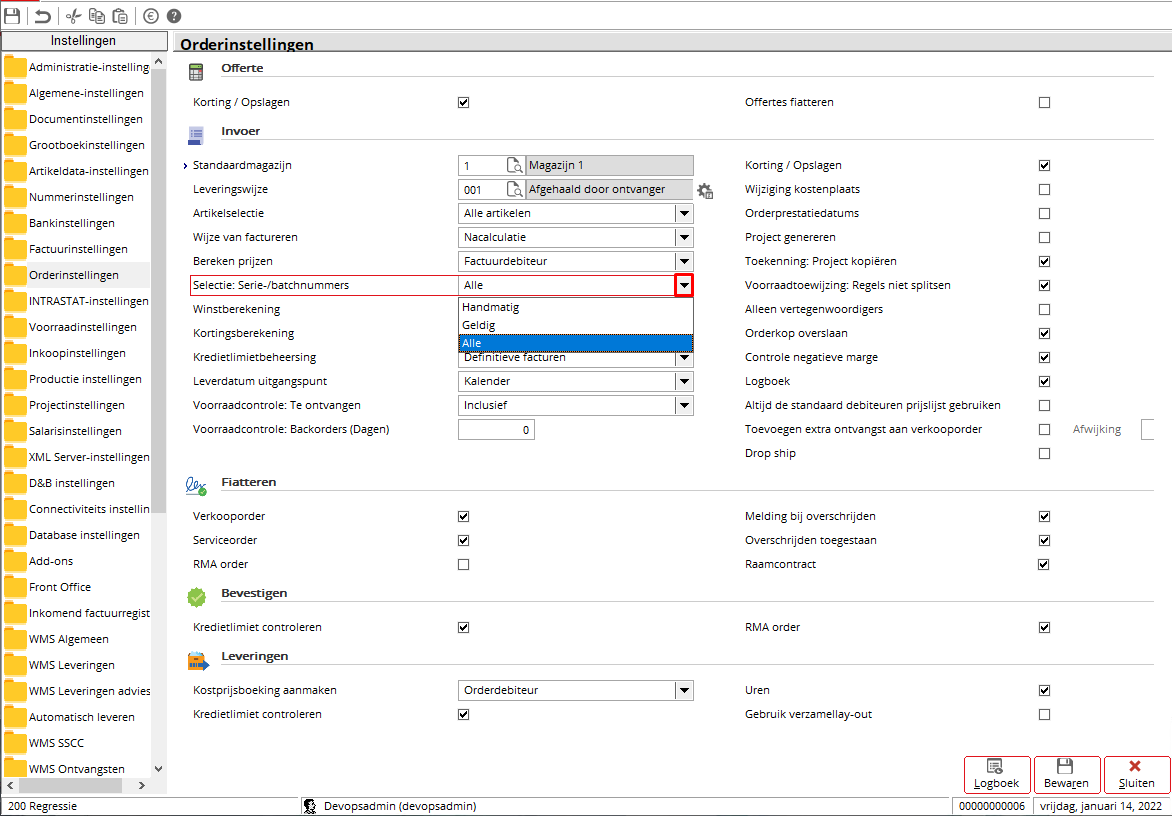This screenshot has height=816, width=1172.
Task: Click the paste clipboard icon
Action: (x=120, y=16)
